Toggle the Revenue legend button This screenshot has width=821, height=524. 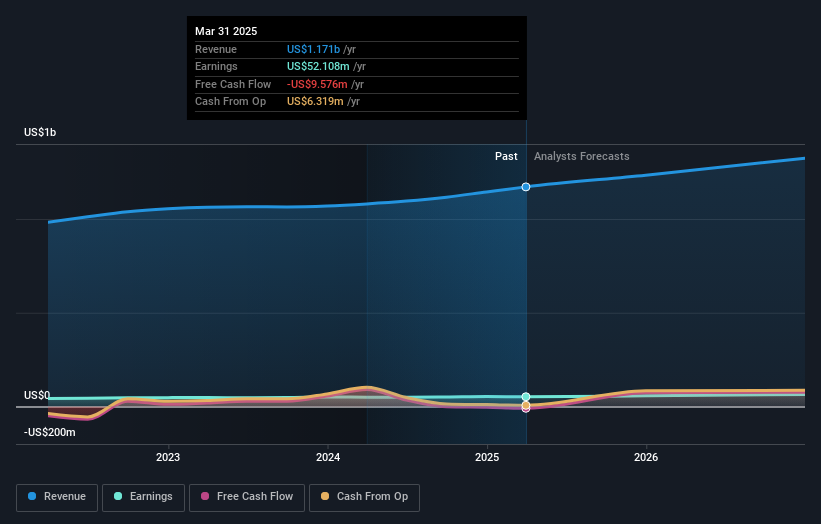coord(57,497)
